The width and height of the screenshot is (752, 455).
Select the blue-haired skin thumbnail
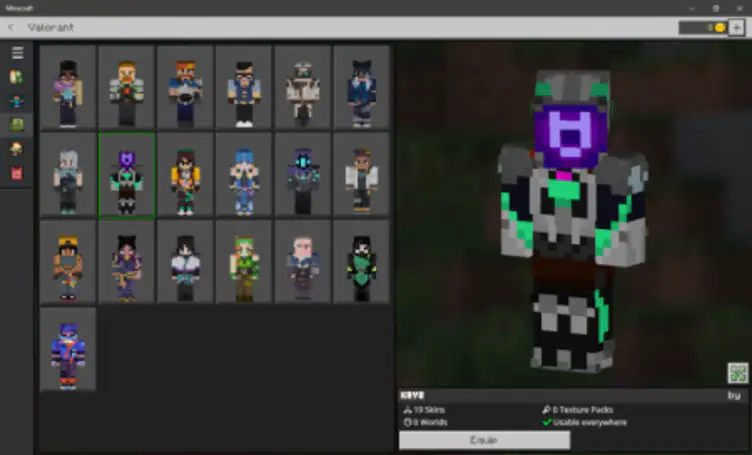click(x=244, y=175)
